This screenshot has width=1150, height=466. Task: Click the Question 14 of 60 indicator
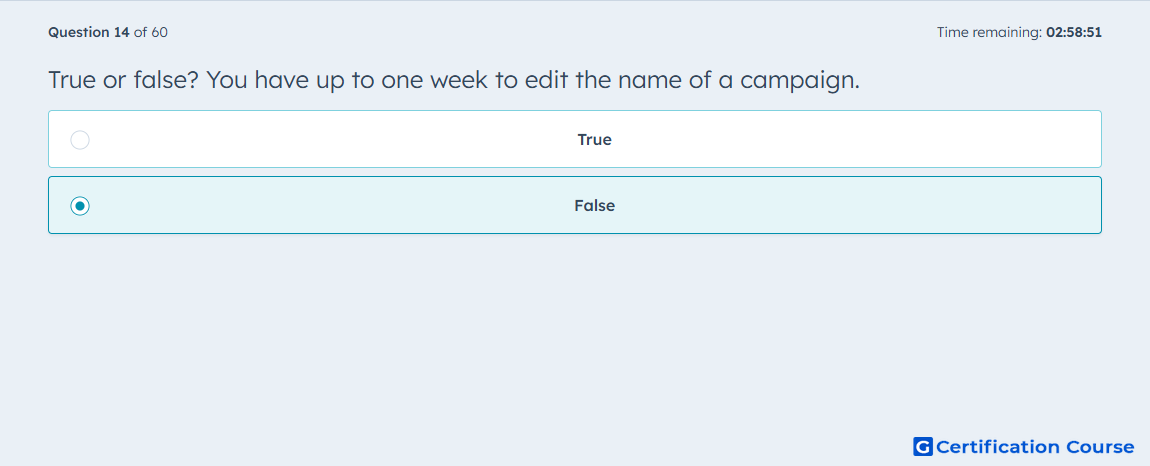[x=108, y=32]
